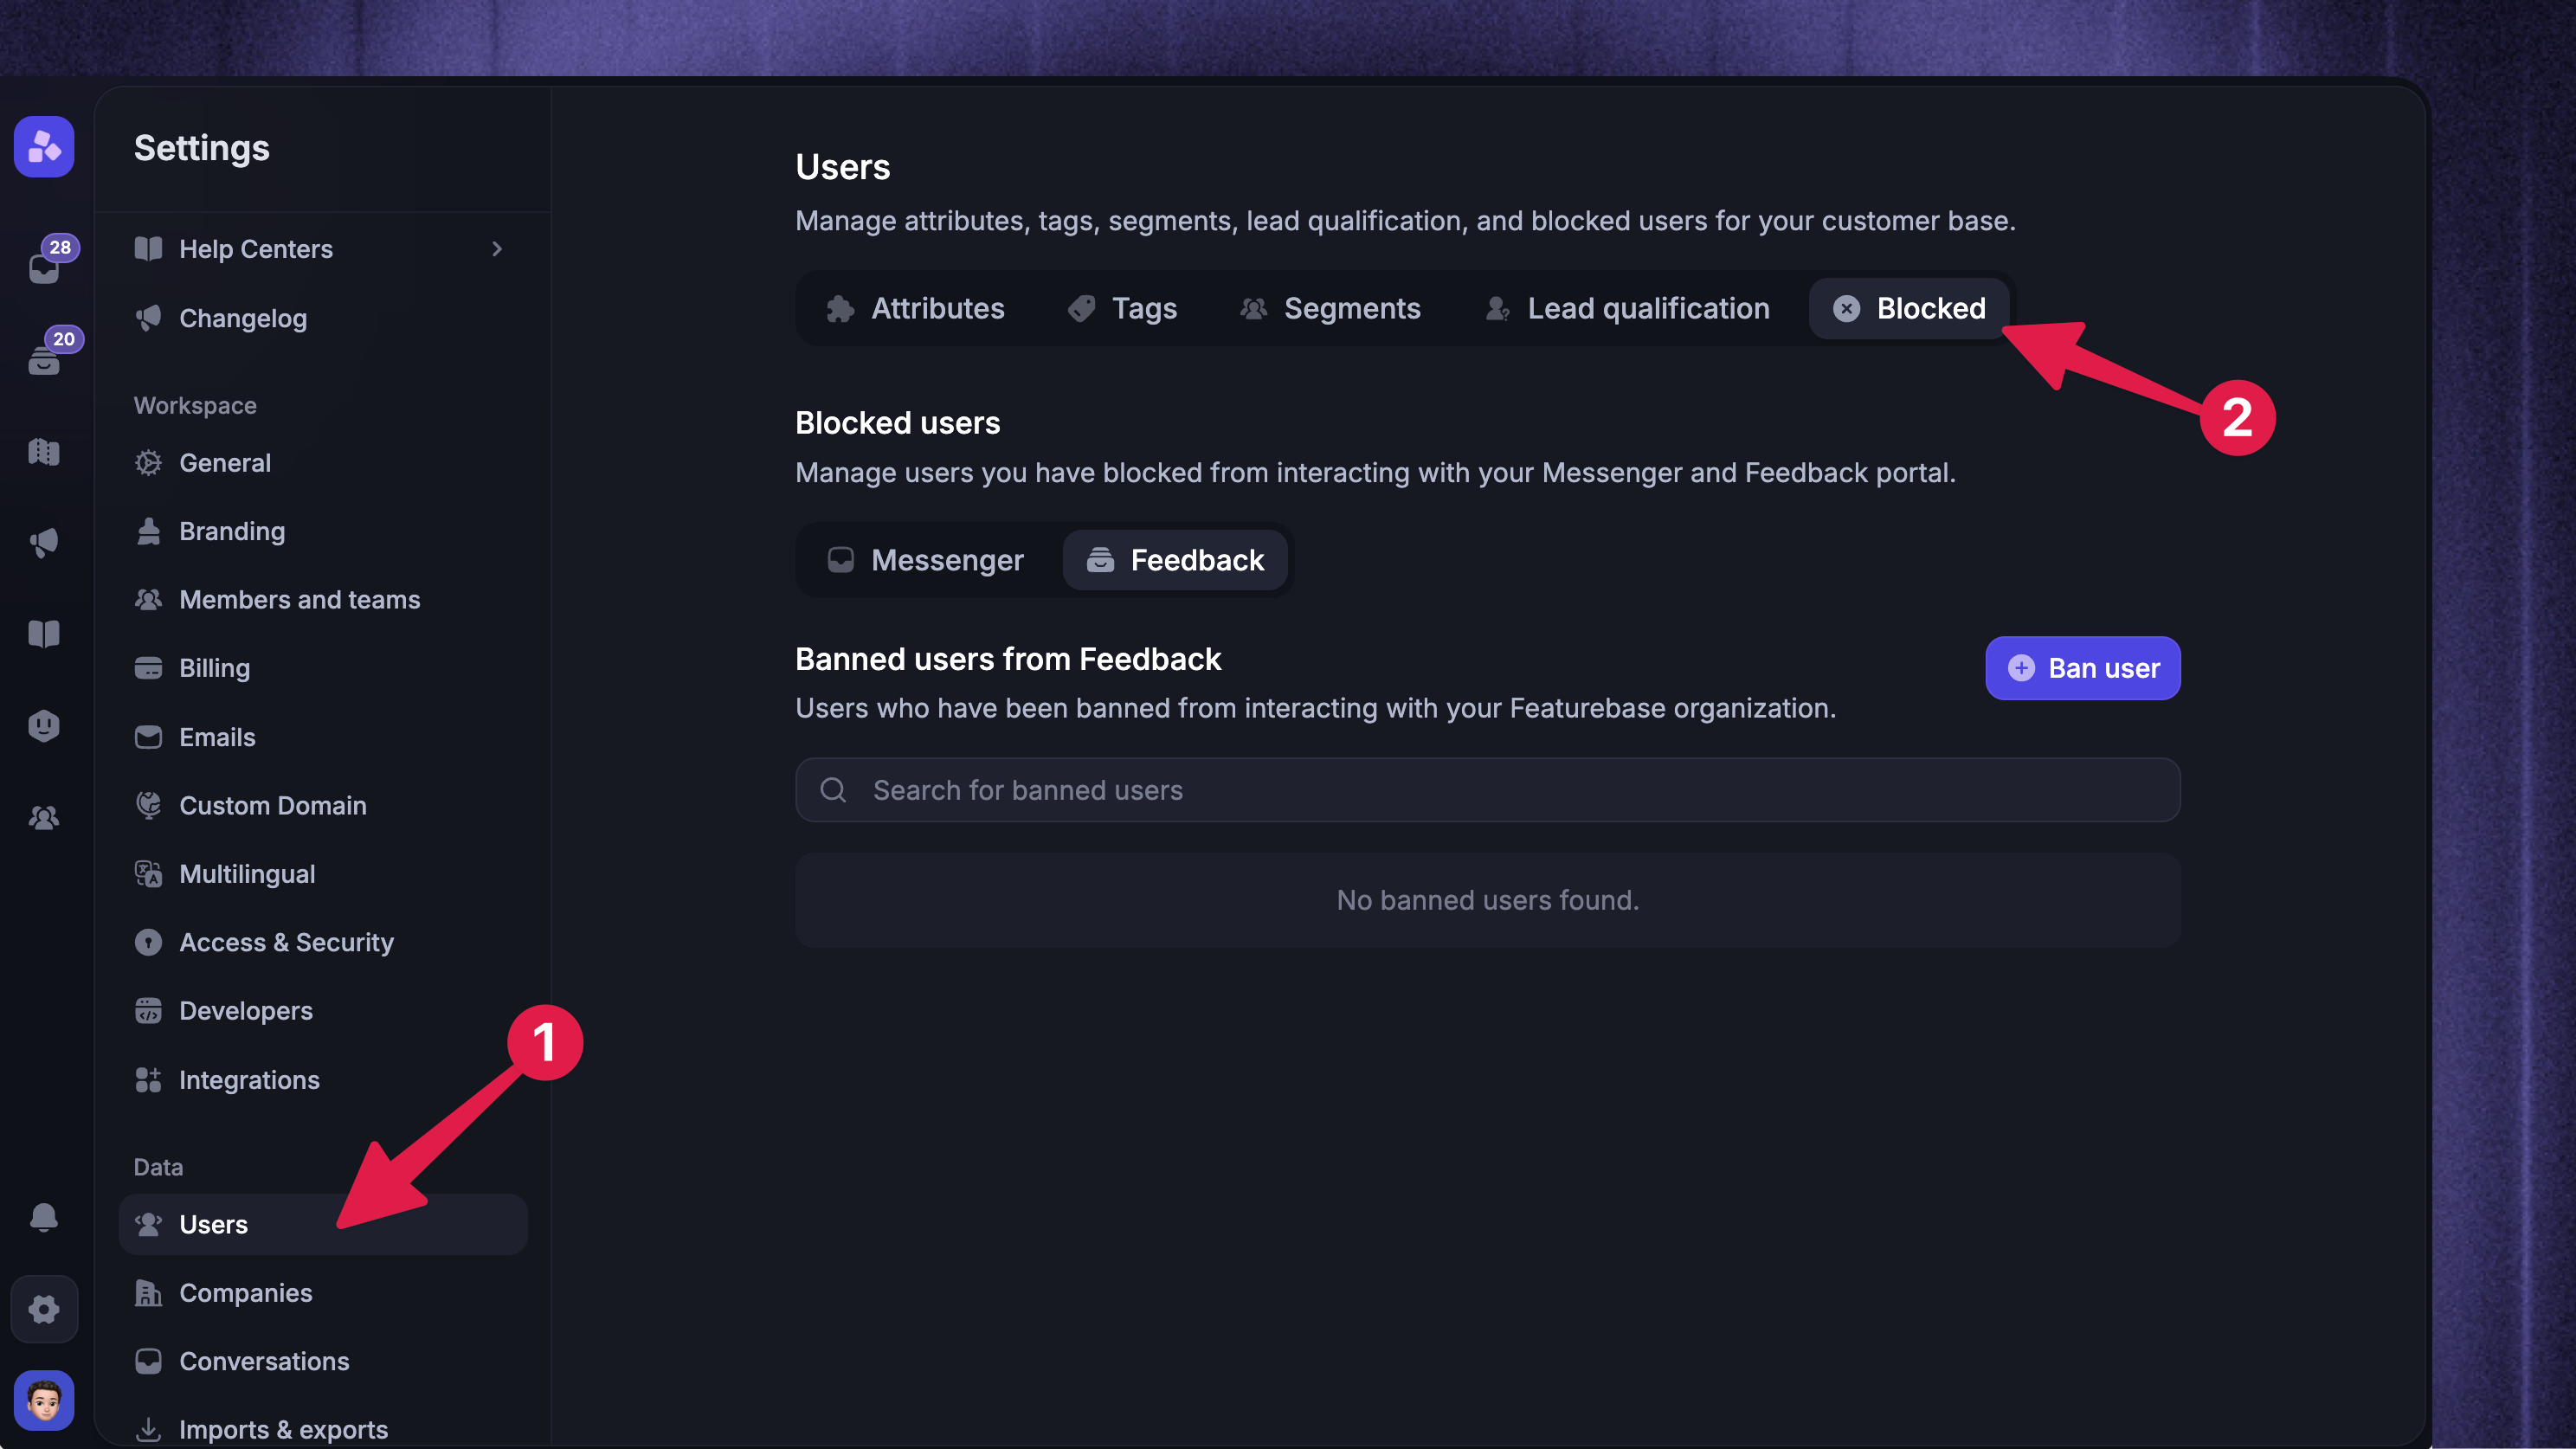This screenshot has height=1449, width=2576.
Task: Open the roadmap map icon in sidebar
Action: point(44,451)
